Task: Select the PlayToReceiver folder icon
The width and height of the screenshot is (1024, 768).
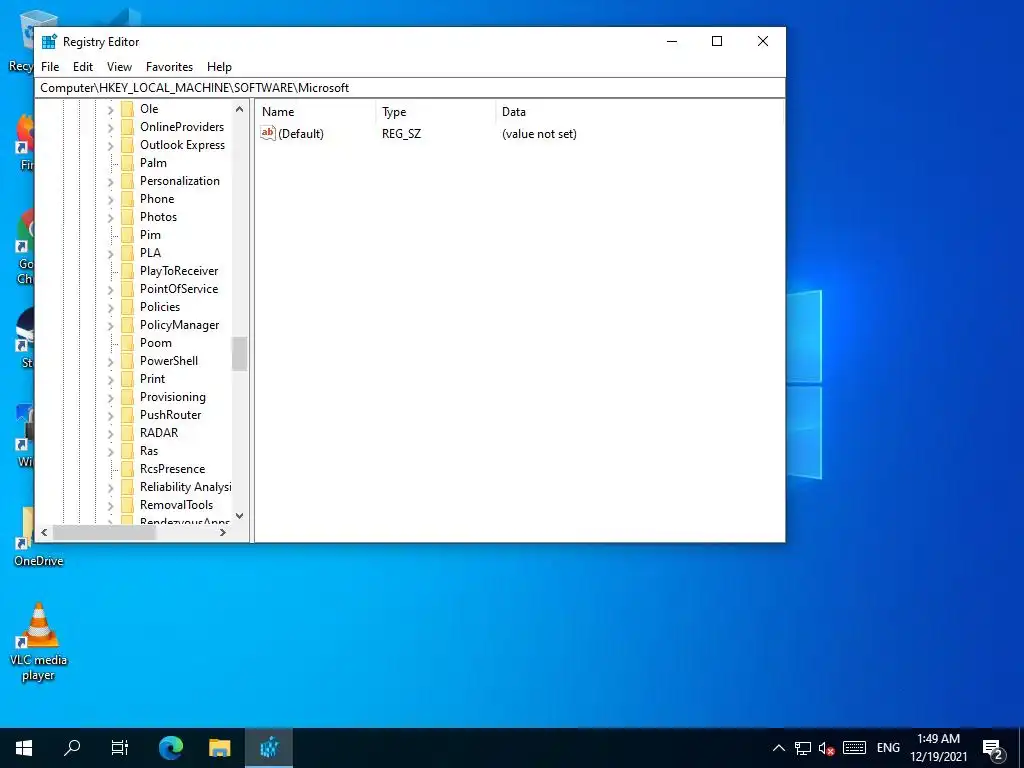Action: (x=127, y=271)
